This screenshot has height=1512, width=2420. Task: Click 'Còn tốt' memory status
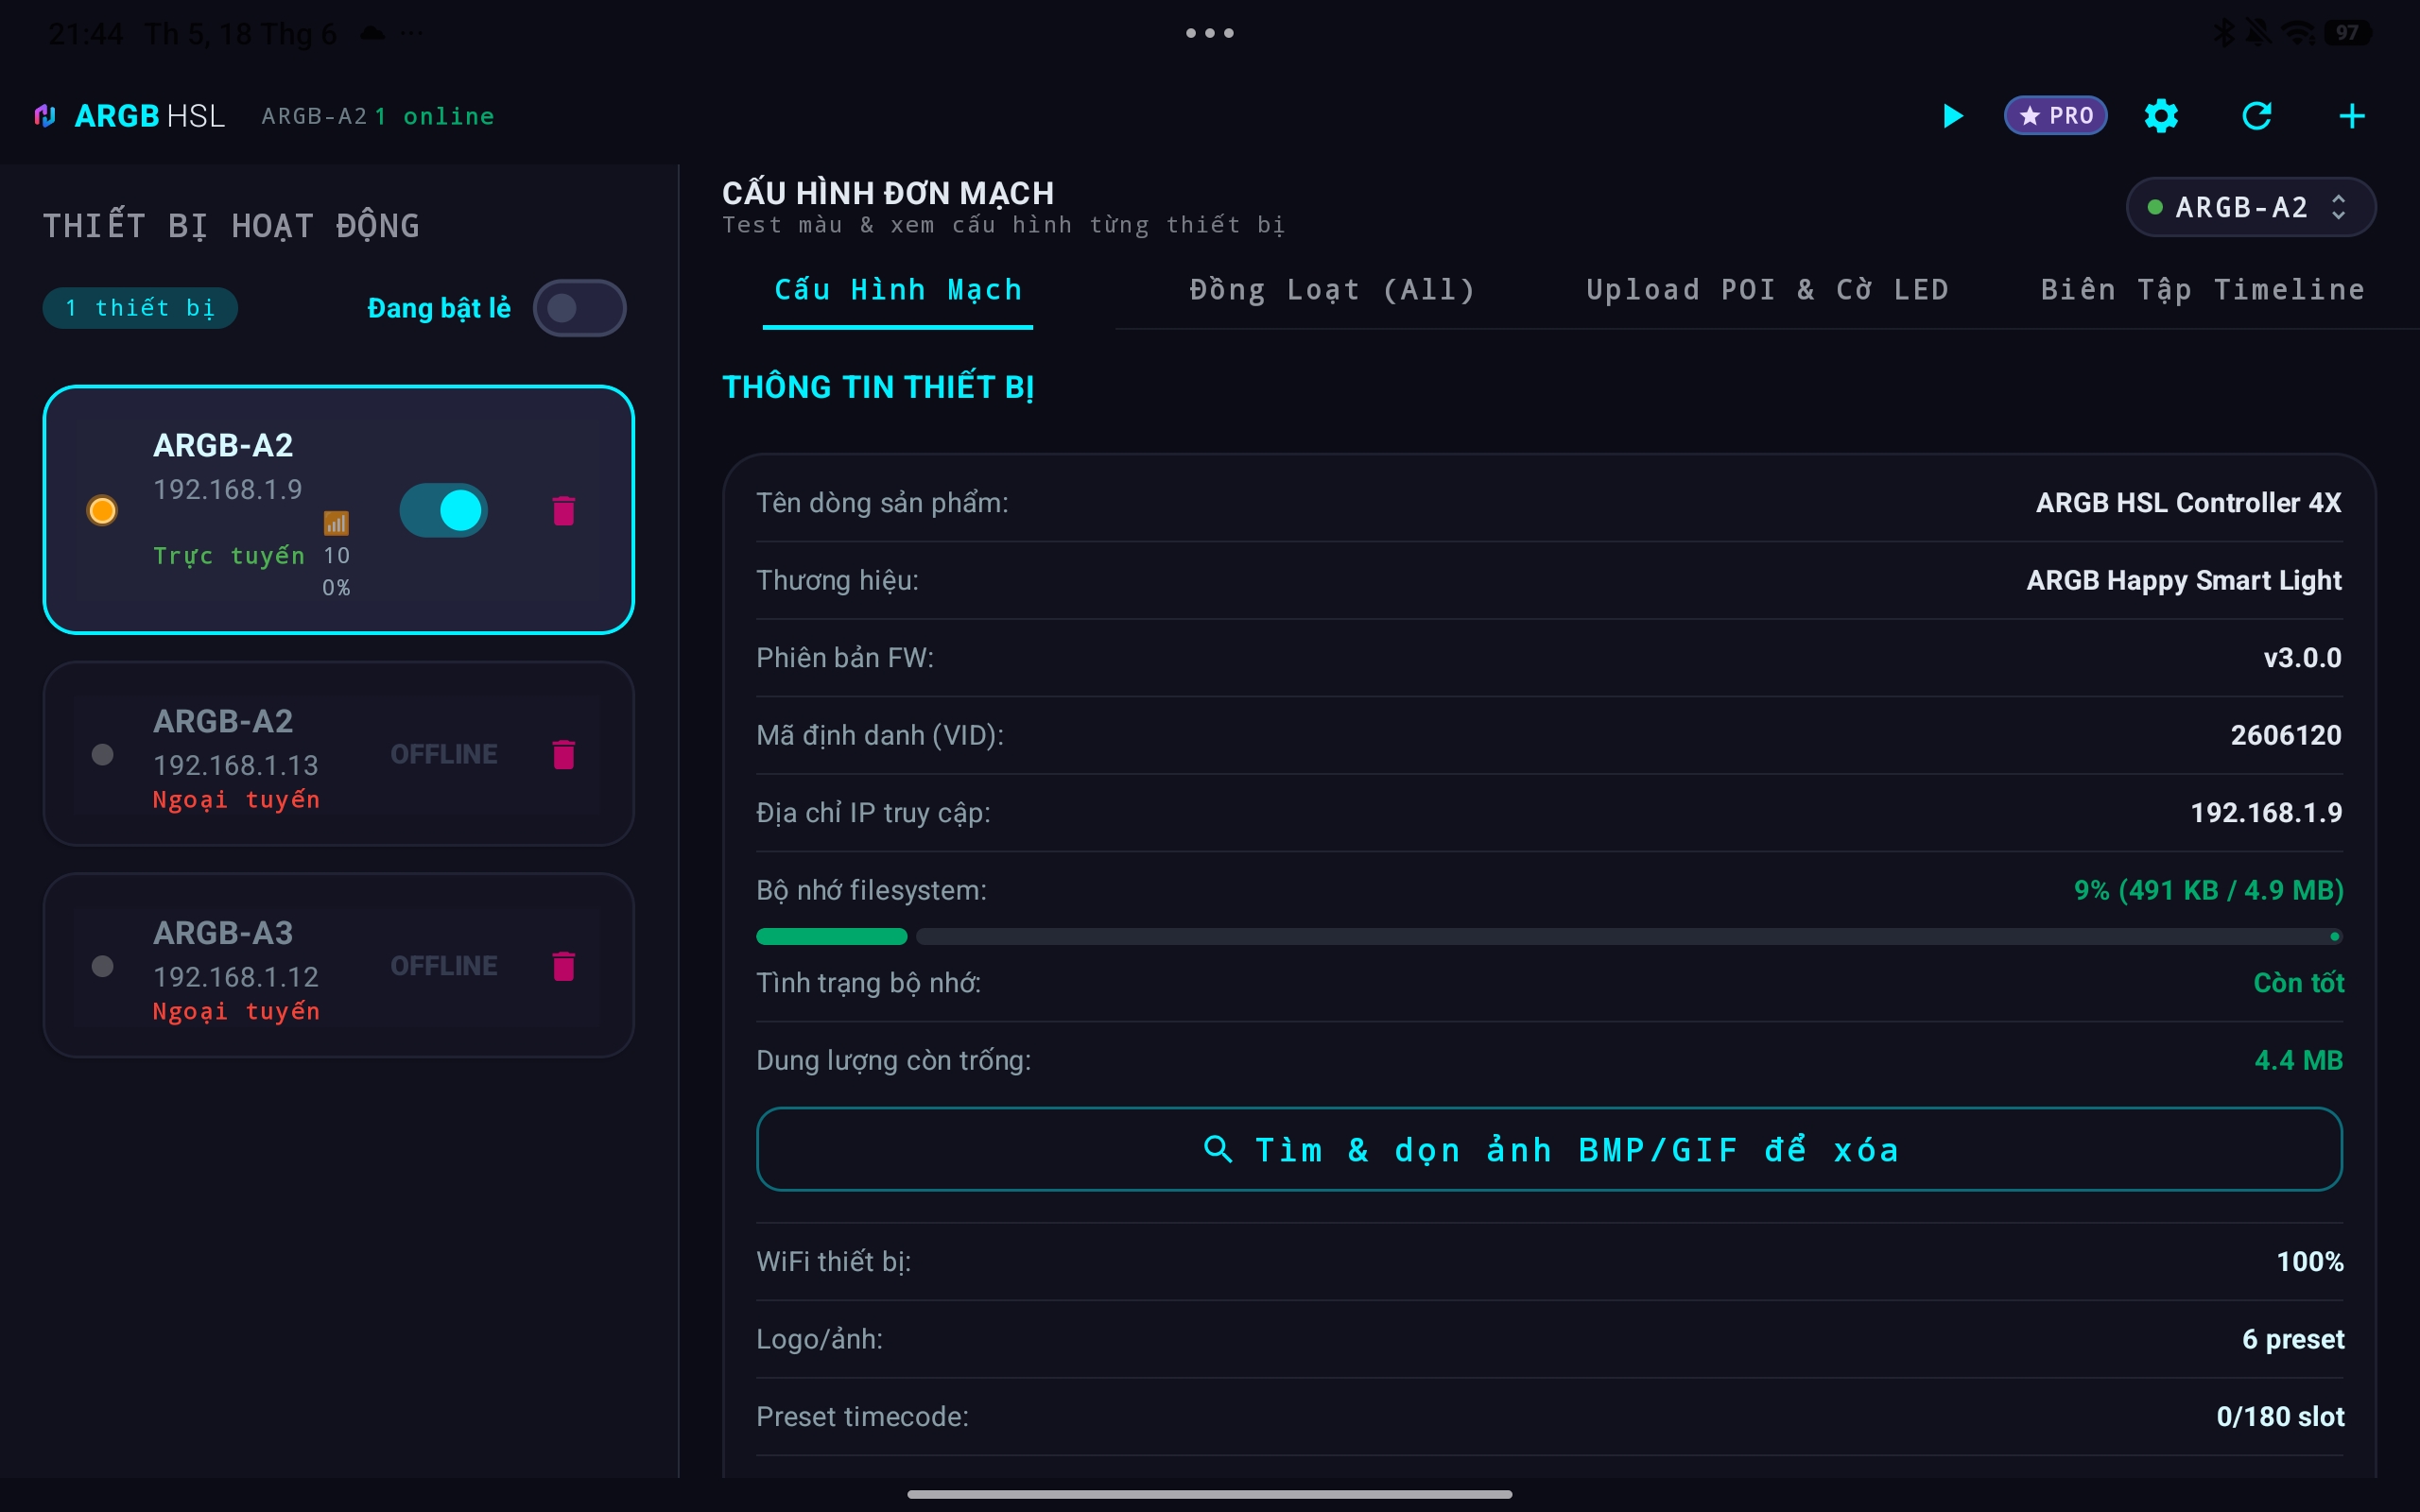(x=2298, y=983)
